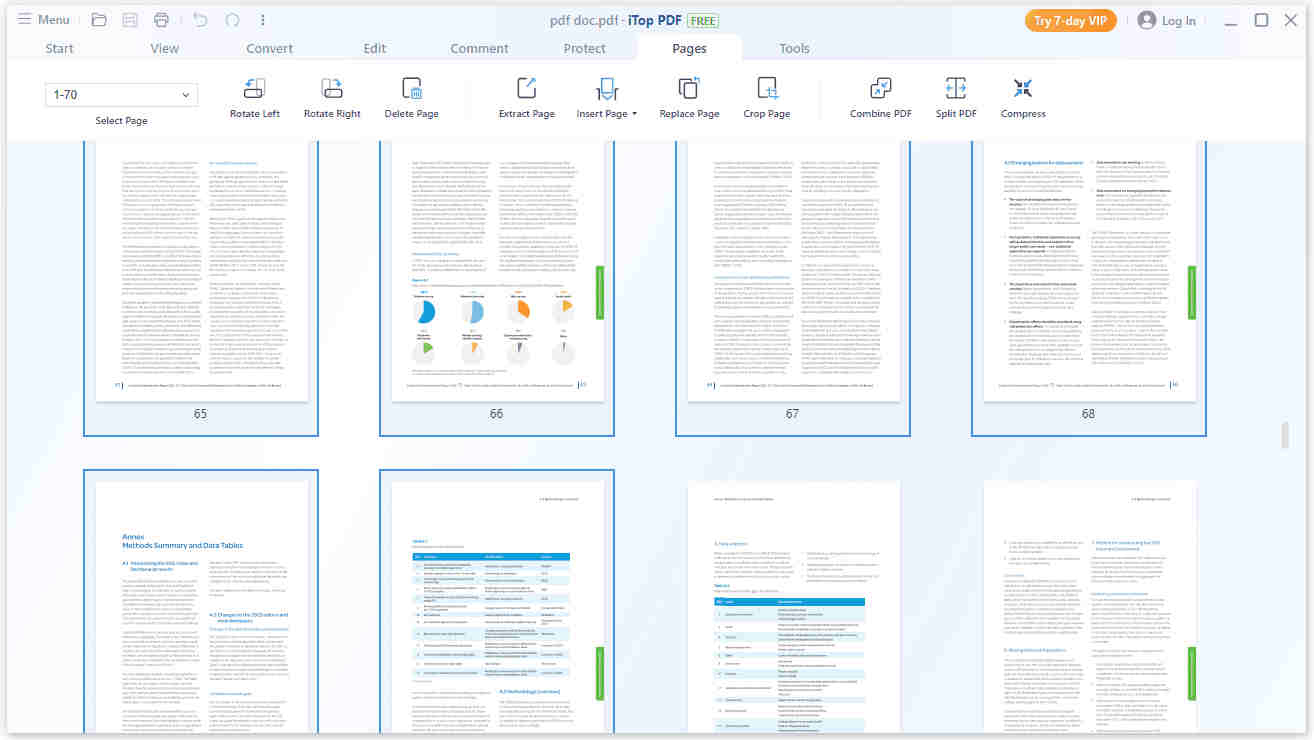Click the Rotate Left icon
This screenshot has width=1314, height=740.
(255, 89)
